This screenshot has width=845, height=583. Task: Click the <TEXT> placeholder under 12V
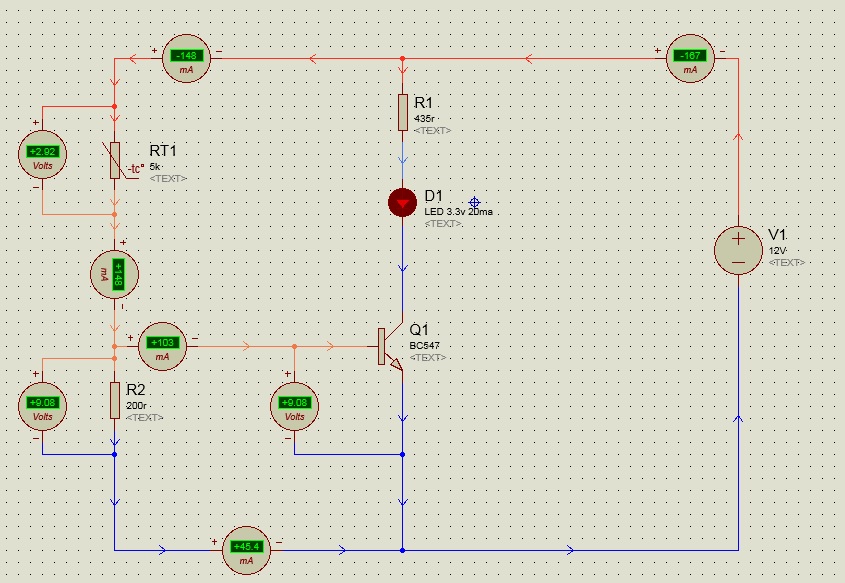(x=787, y=262)
